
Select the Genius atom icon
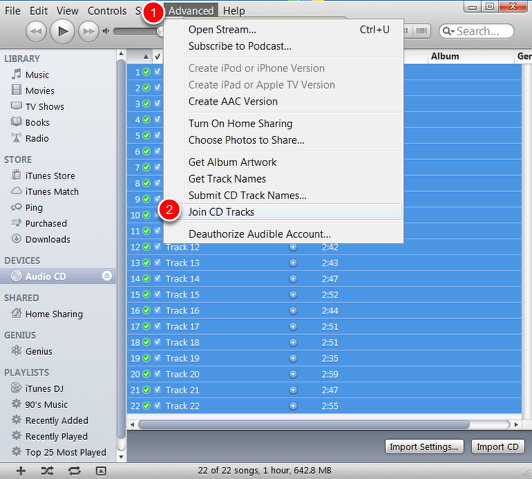click(16, 350)
